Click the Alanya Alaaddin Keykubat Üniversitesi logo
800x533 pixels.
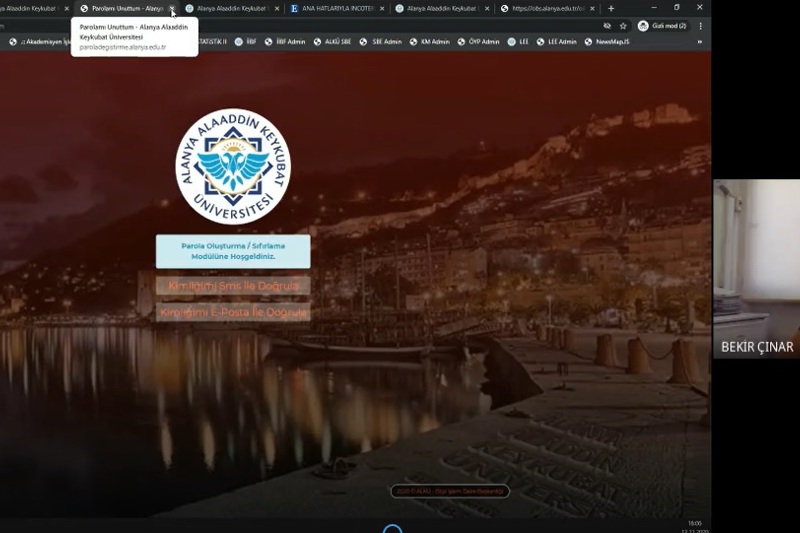pos(233,166)
